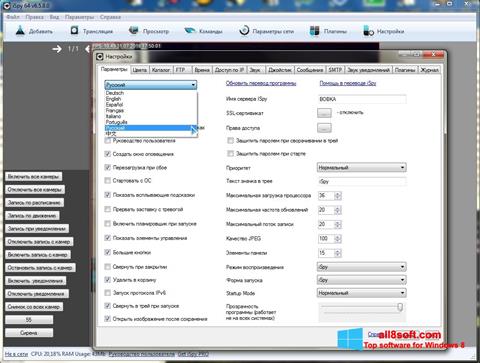Enable Включить планировщик при запуске
Image resolution: width=480 pixels, height=363 pixels.
[x=107, y=223]
